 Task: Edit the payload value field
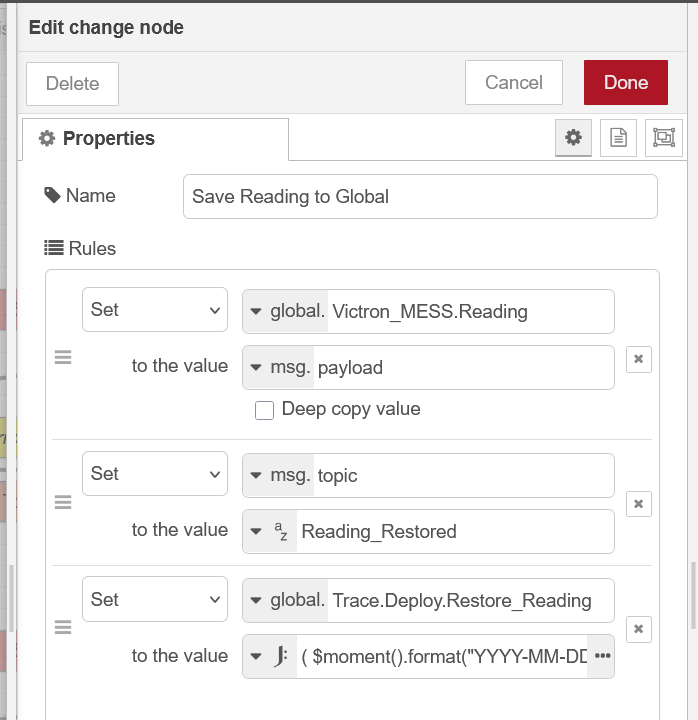(463, 367)
